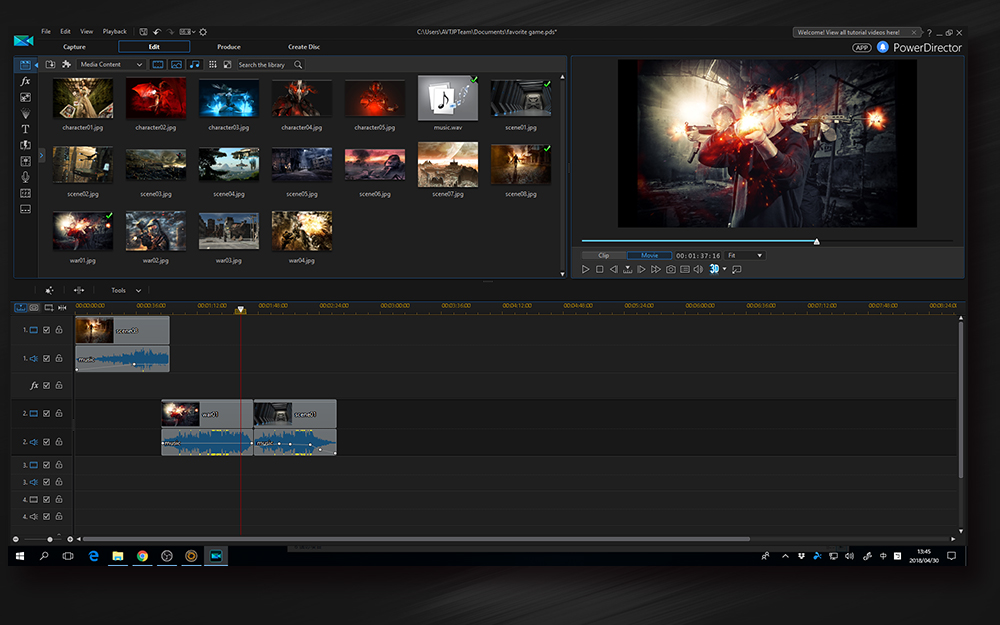Select Clip preview mode button

603,256
